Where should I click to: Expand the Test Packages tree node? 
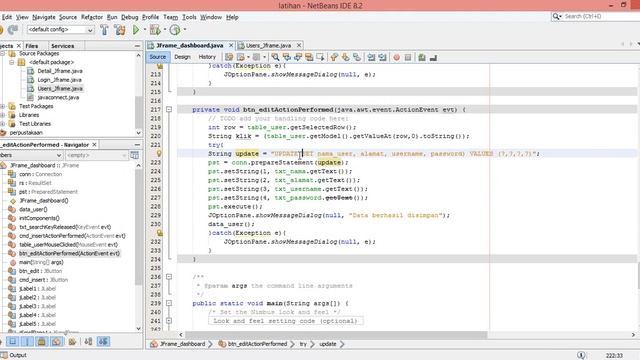(3, 106)
